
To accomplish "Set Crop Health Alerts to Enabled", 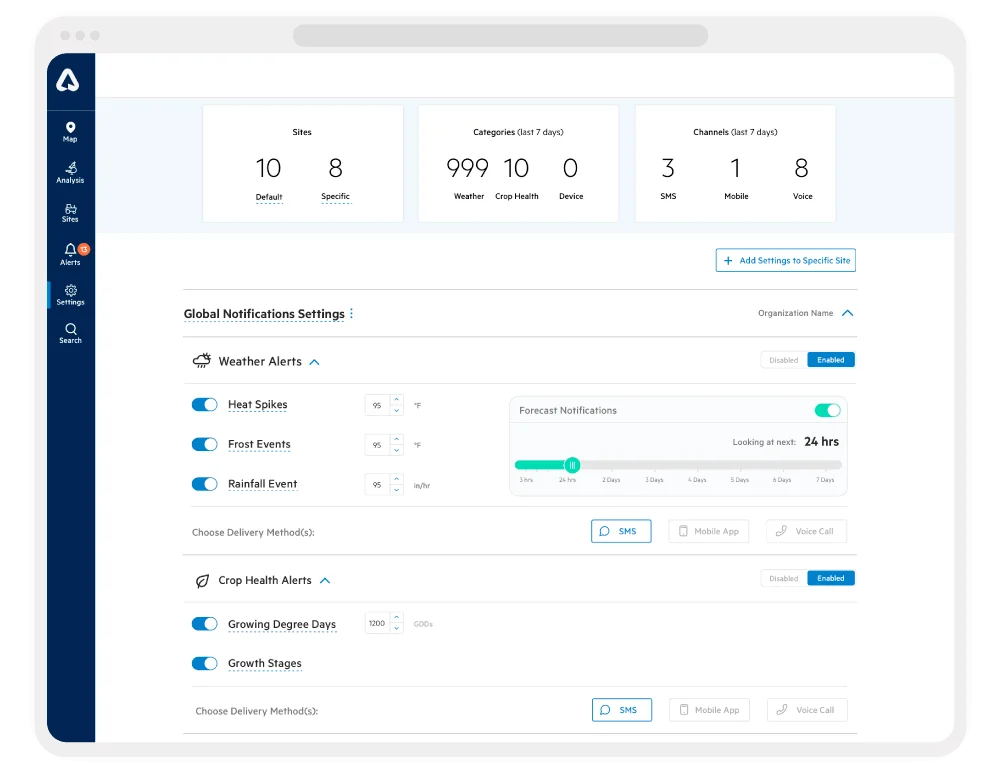I will click(831, 578).
